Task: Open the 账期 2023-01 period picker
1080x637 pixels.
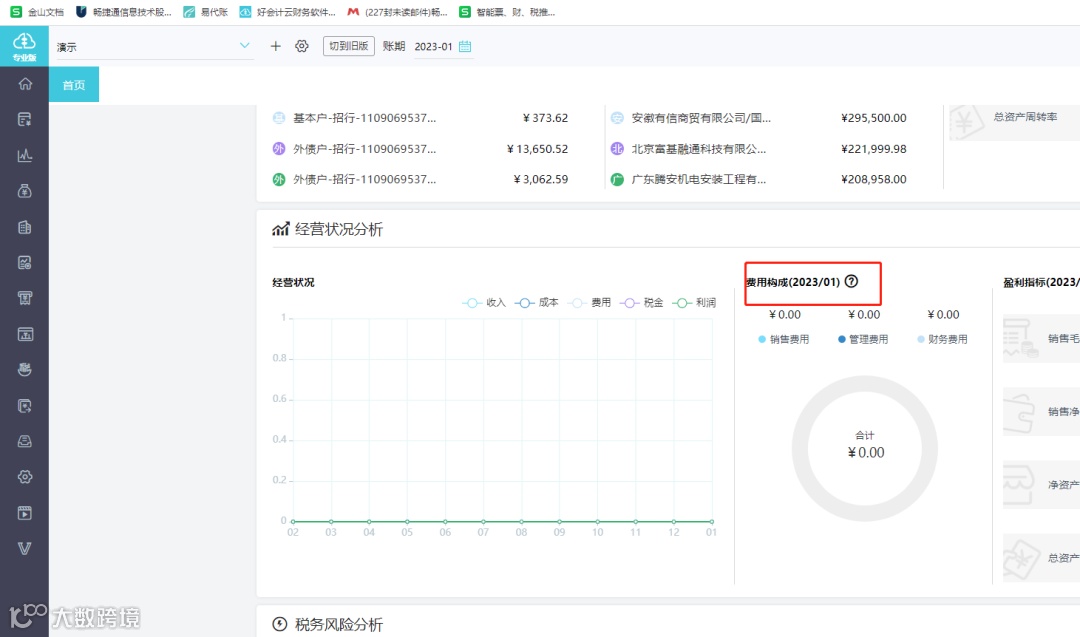Action: click(x=443, y=46)
